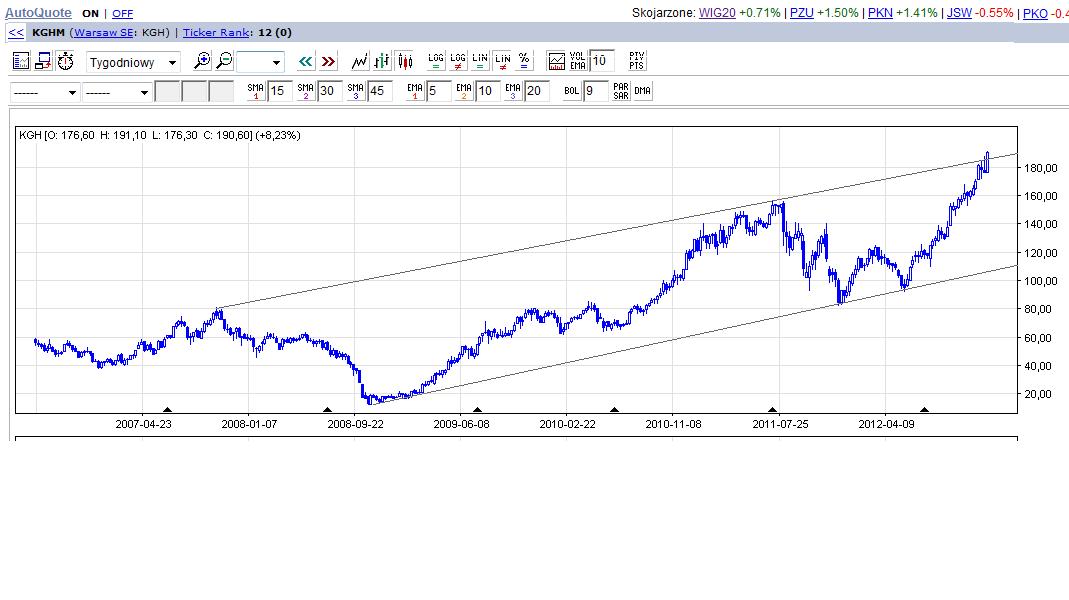Click the zoom in magnifier icon
Screen dimensions: 1069x600
point(203,61)
